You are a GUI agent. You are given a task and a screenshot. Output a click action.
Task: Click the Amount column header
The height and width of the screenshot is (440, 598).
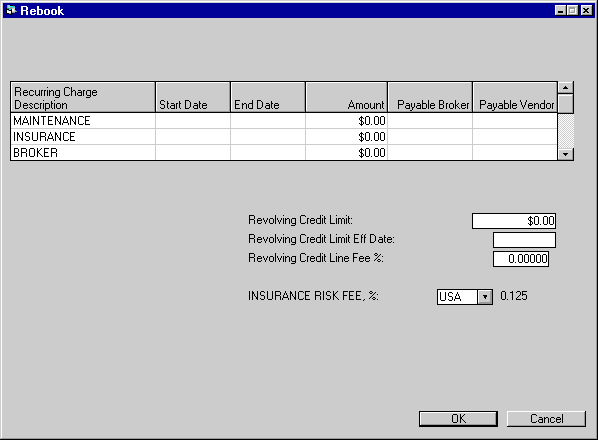(346, 97)
